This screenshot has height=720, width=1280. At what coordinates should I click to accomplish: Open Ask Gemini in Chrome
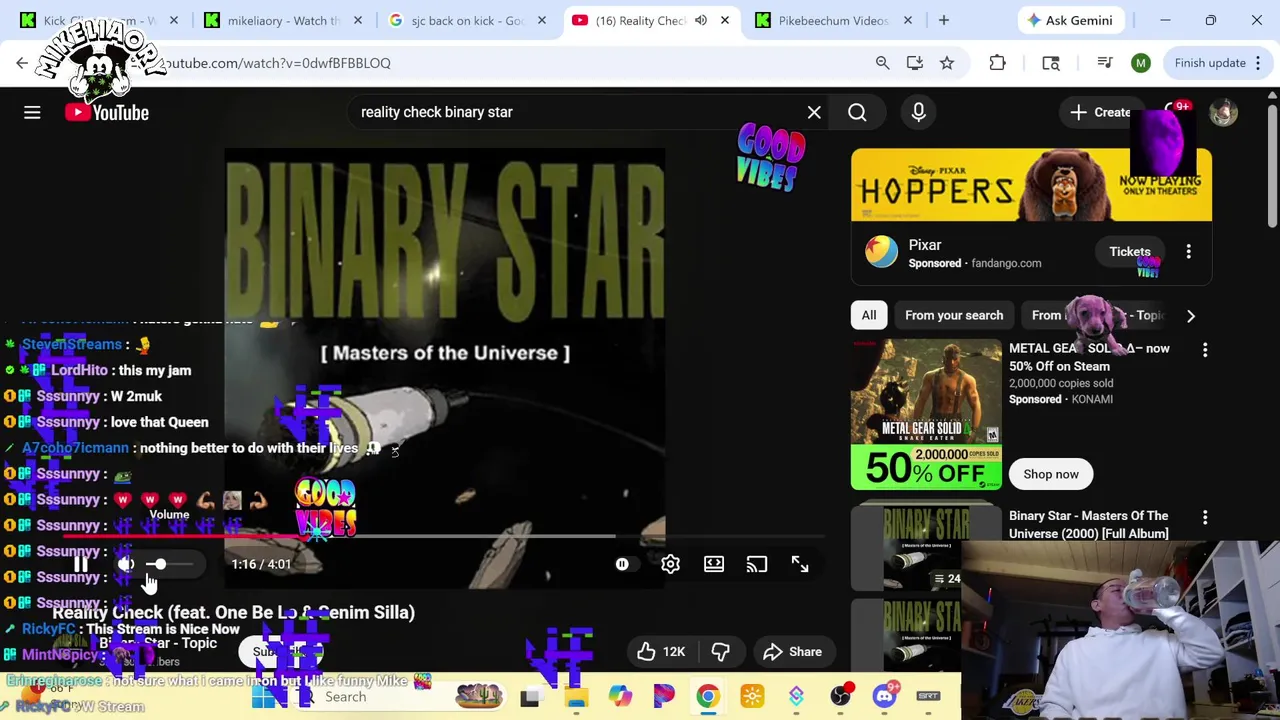point(1069,20)
